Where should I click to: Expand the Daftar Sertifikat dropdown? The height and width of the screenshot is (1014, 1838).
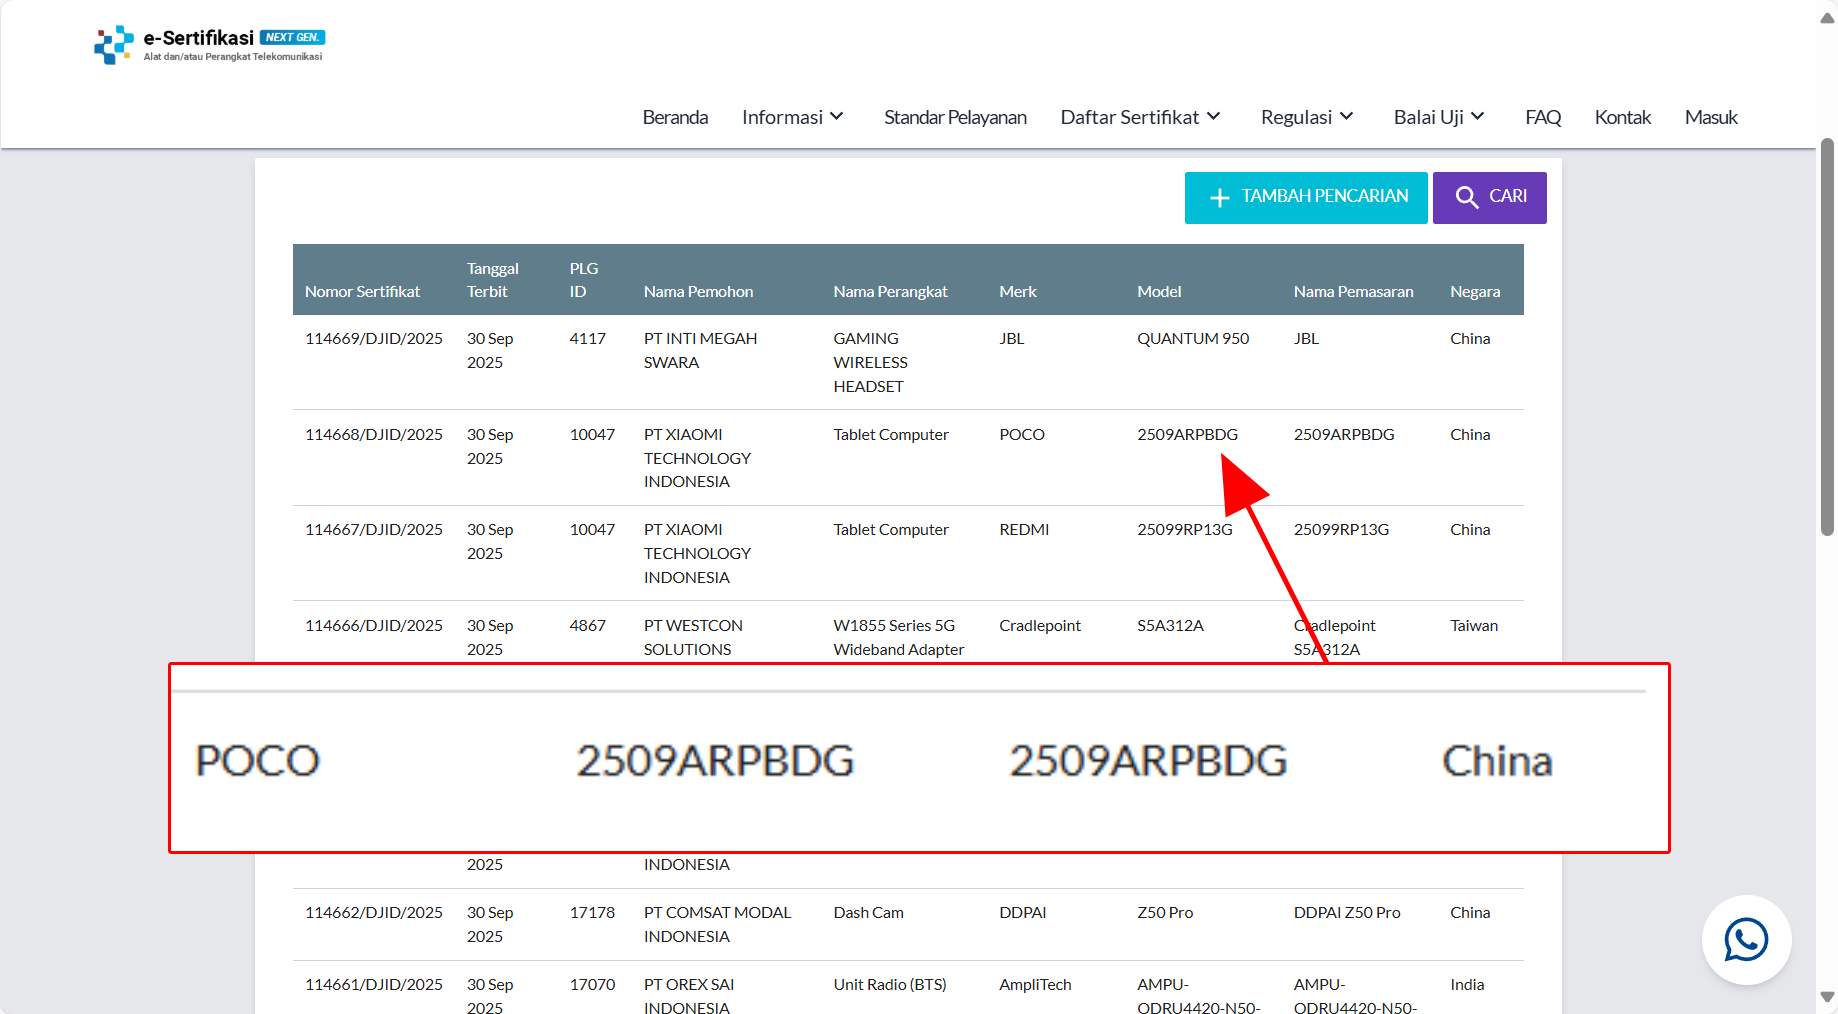click(x=1140, y=117)
